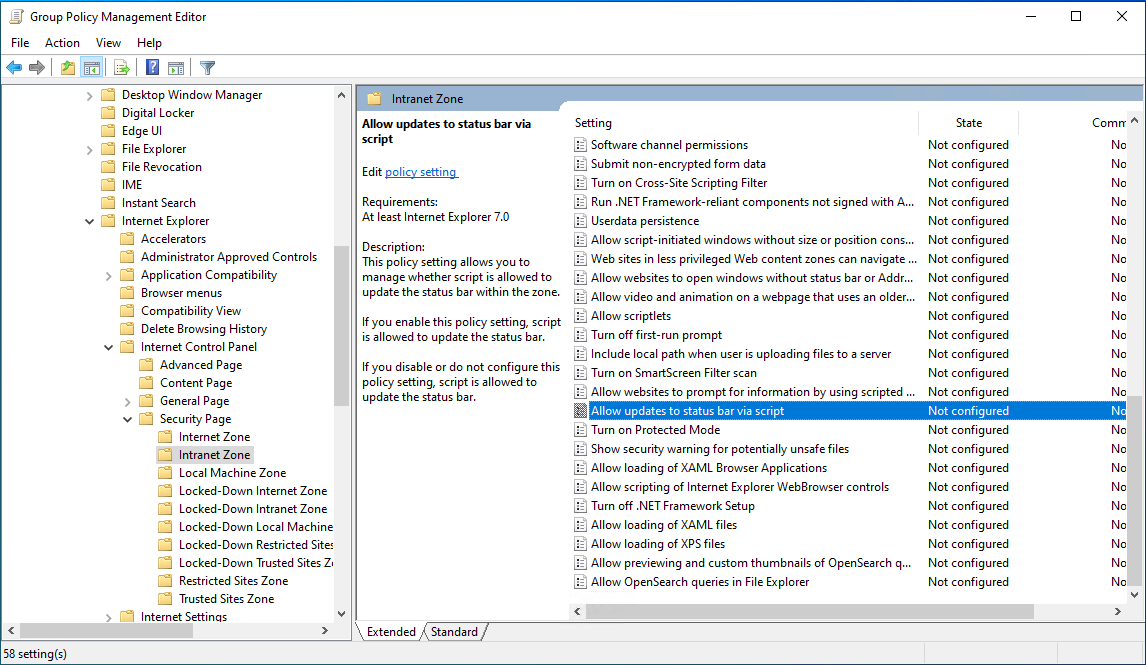Select the Locked-Down Internet Zone folder

pyautogui.click(x=253, y=491)
